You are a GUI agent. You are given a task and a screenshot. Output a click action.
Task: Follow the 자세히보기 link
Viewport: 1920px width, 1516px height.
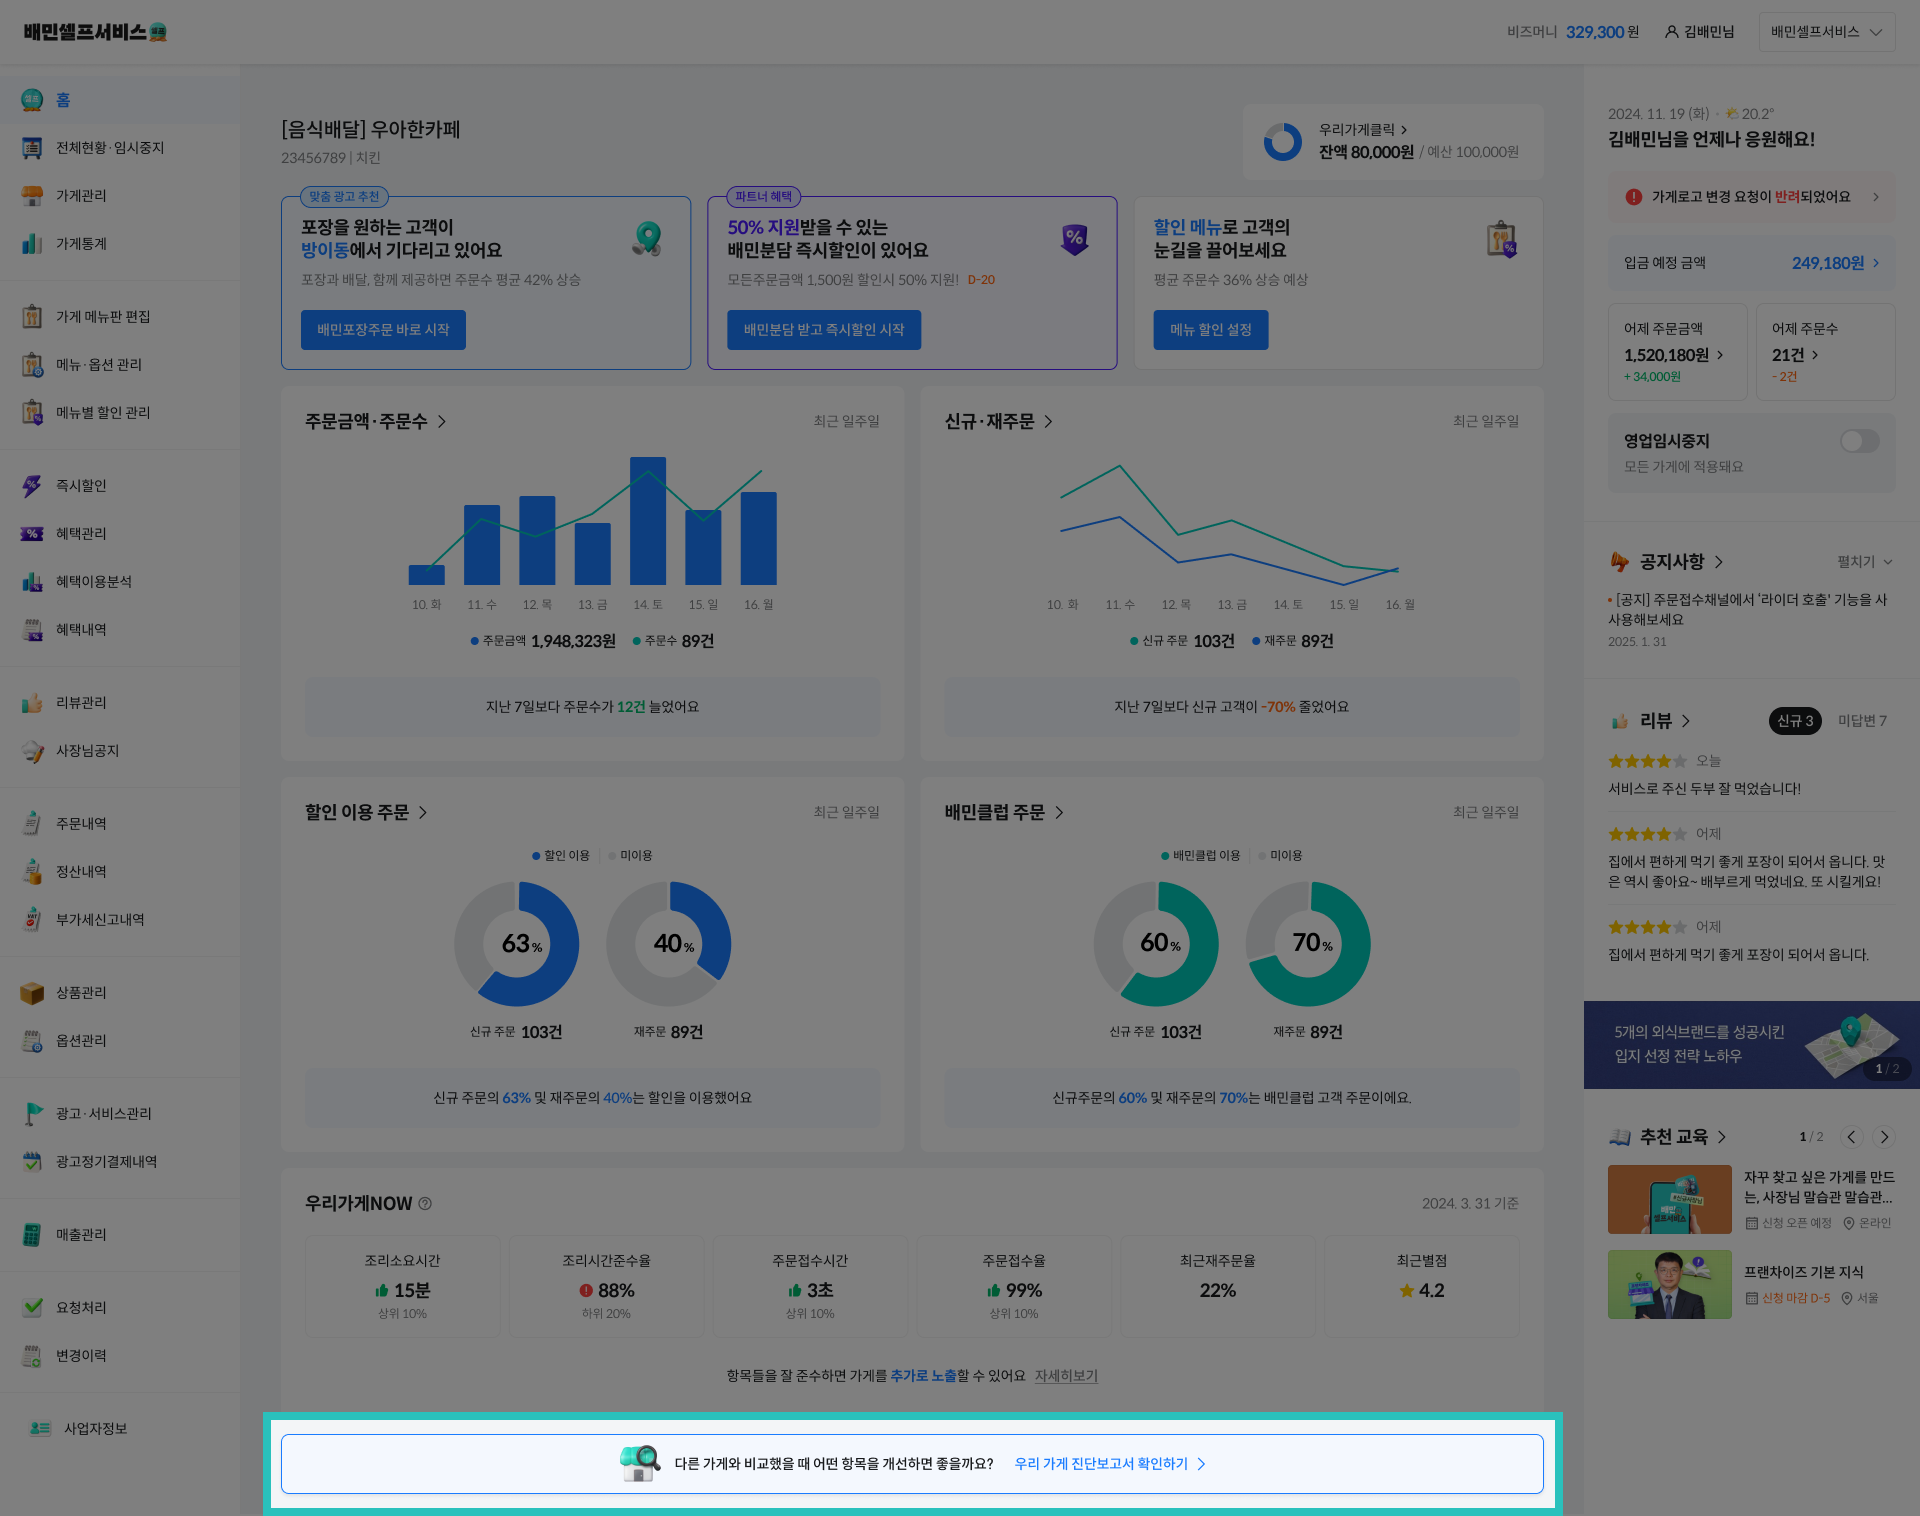pyautogui.click(x=1066, y=1376)
